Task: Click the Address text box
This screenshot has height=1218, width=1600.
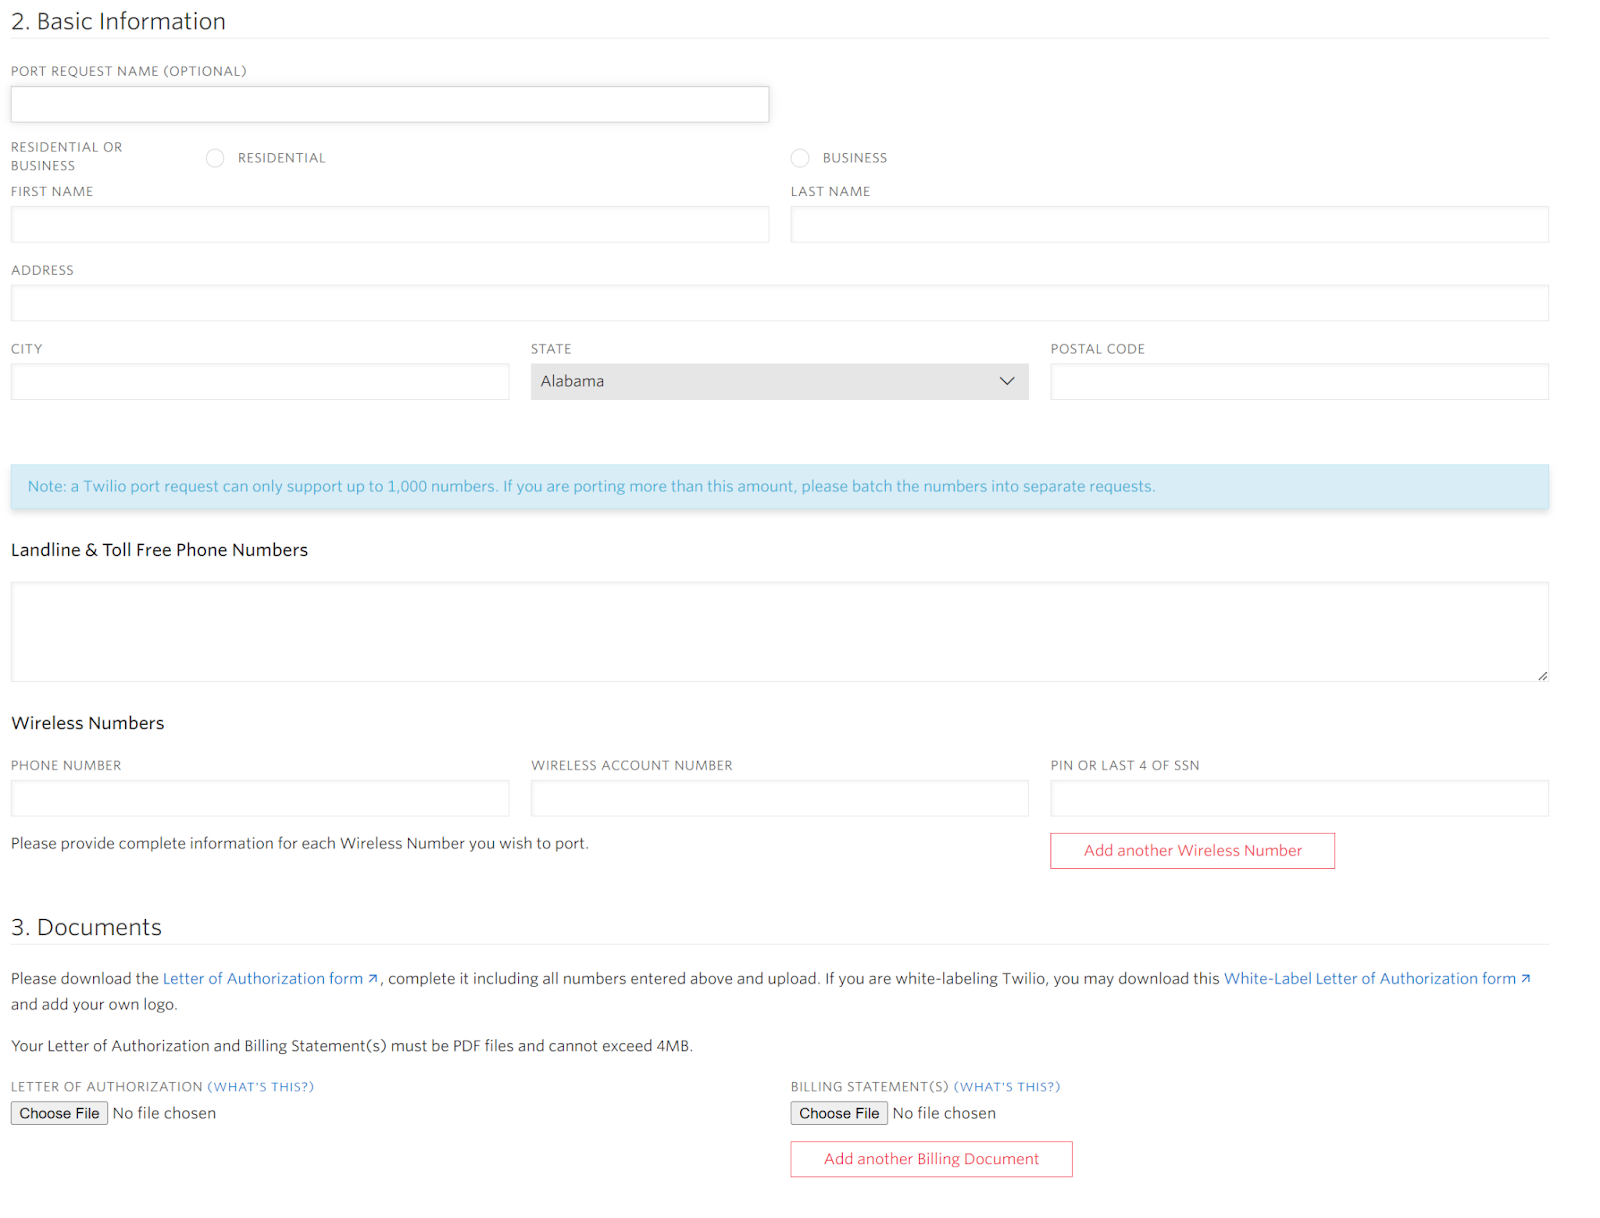Action: coord(779,303)
